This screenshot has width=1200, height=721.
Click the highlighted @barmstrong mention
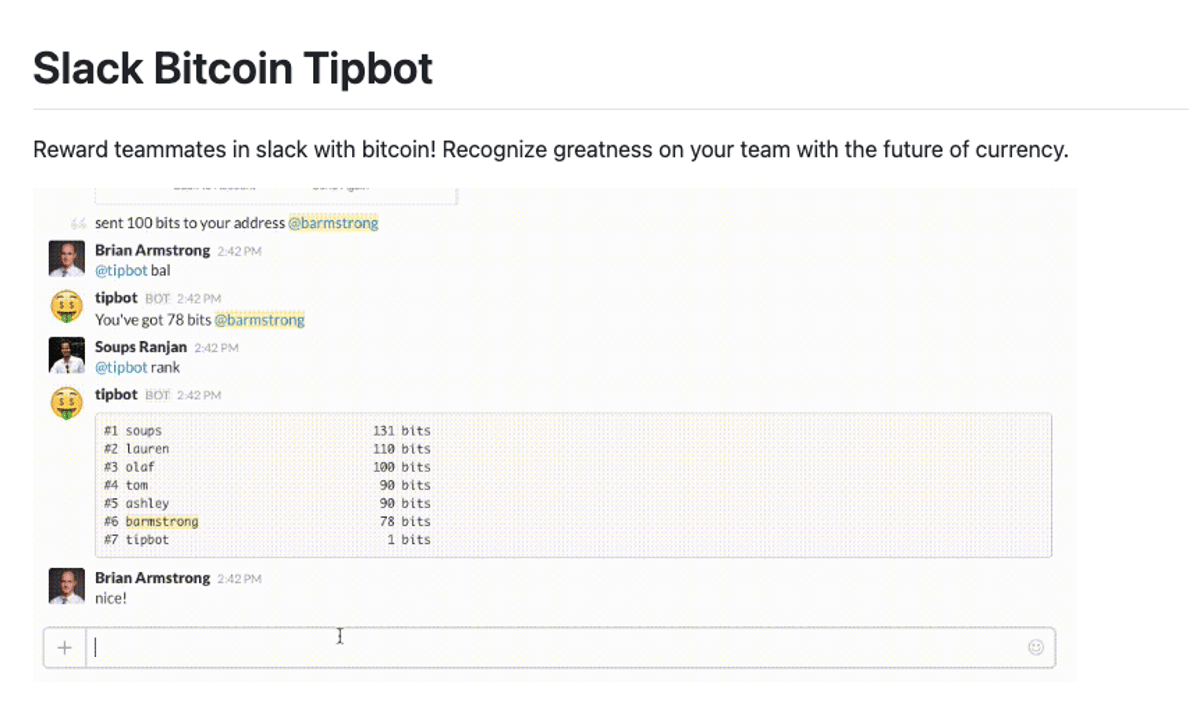(333, 222)
